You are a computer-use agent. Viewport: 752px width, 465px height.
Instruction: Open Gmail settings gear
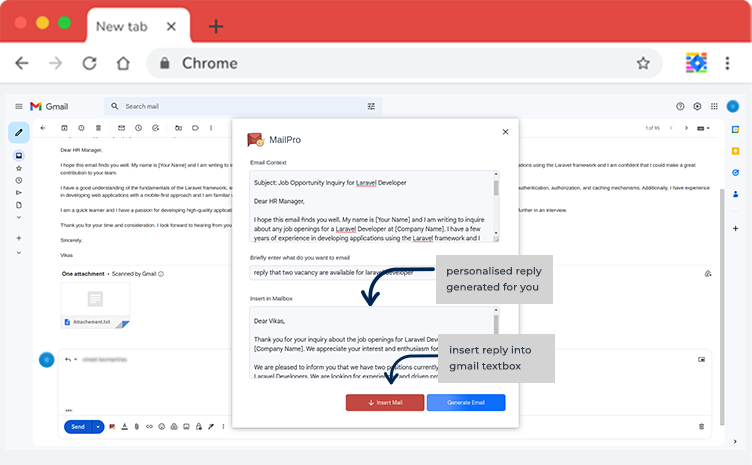pos(697,106)
